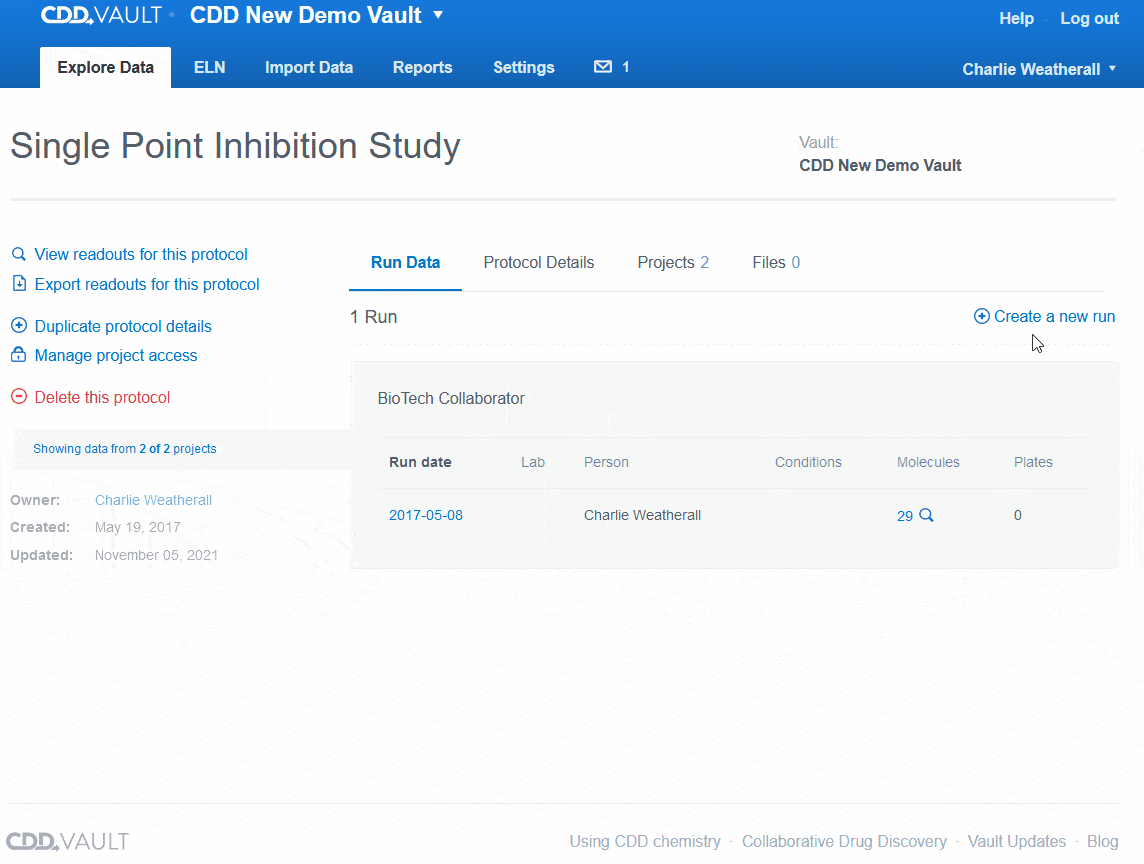This screenshot has width=1144, height=864.
Task: Click Delete this protocol link
Action: [x=102, y=397]
